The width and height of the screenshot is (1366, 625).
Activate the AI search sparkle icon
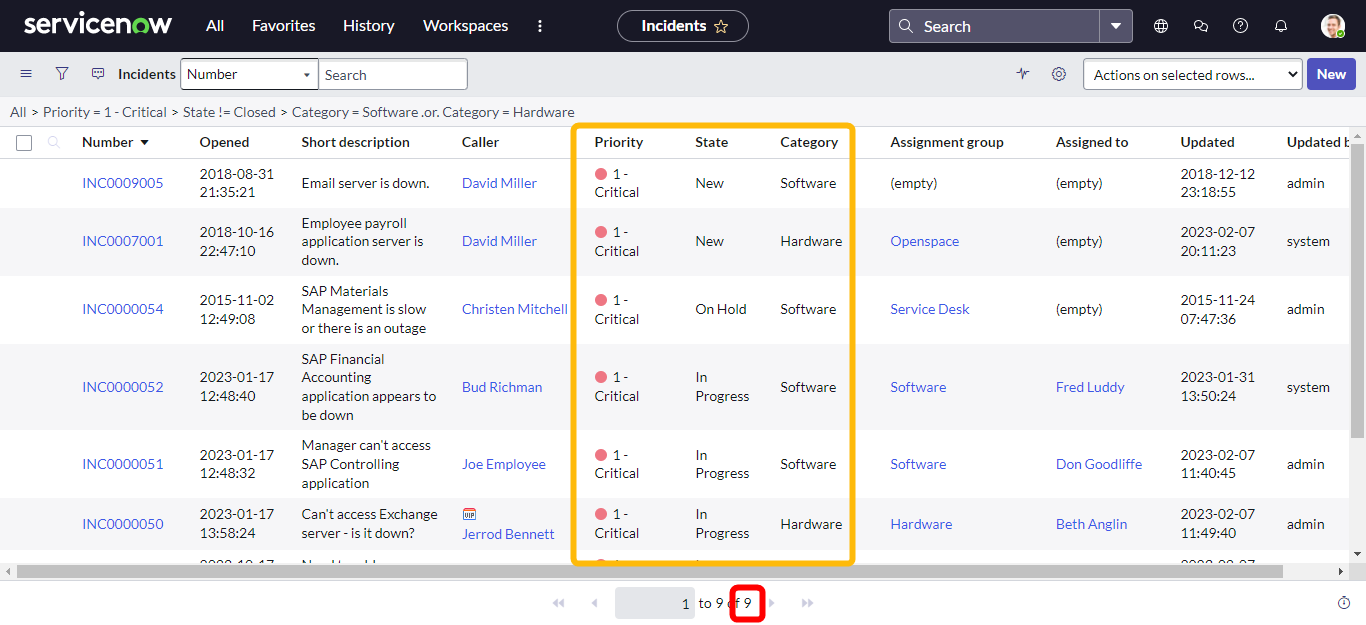1022,73
